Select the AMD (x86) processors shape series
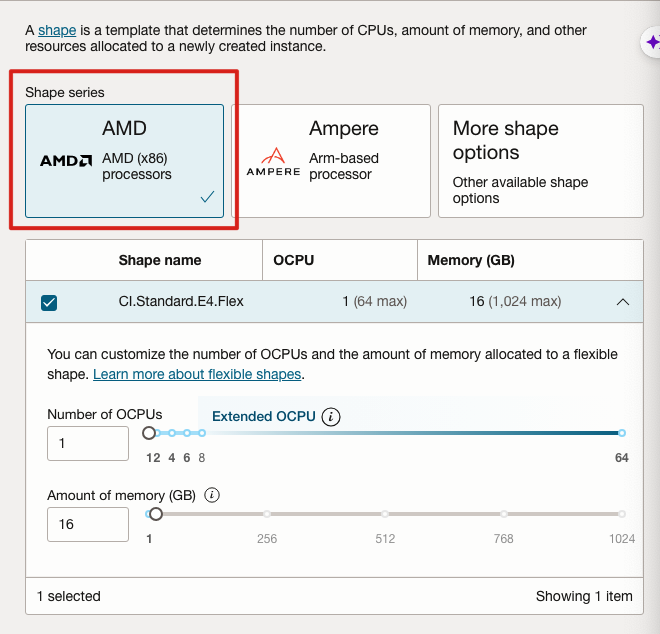Viewport: 660px width, 634px height. 124,160
